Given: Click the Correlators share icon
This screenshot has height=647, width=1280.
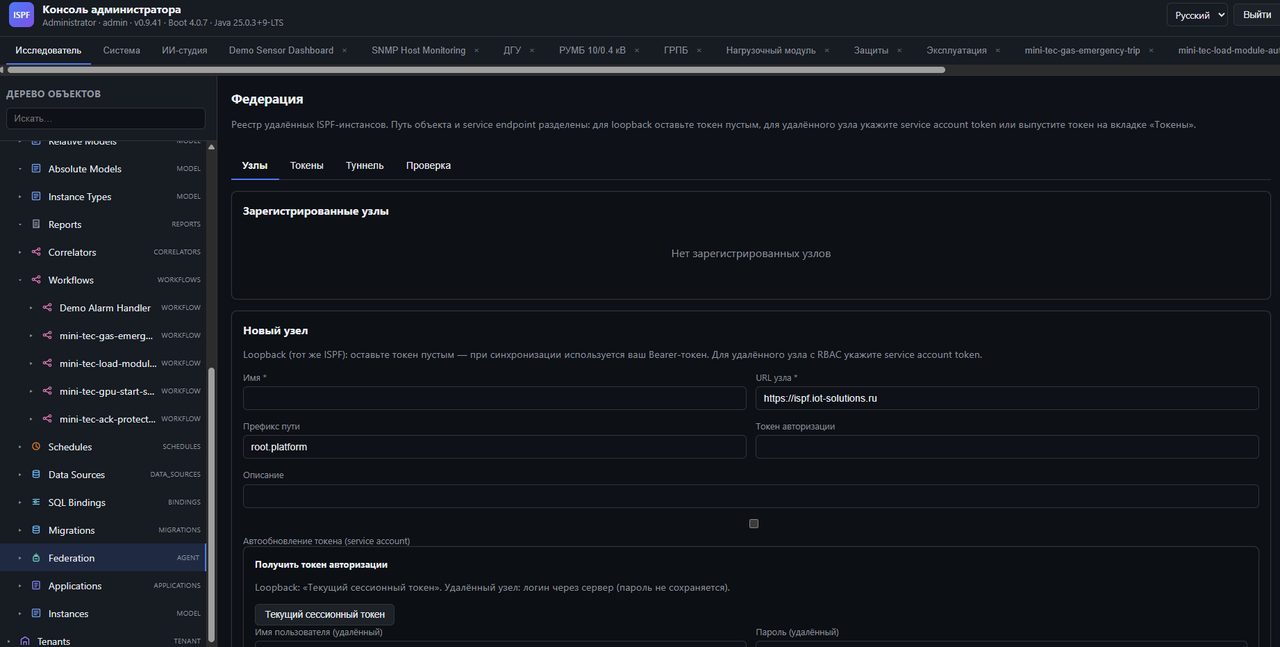Looking at the screenshot, I should tap(37, 253).
